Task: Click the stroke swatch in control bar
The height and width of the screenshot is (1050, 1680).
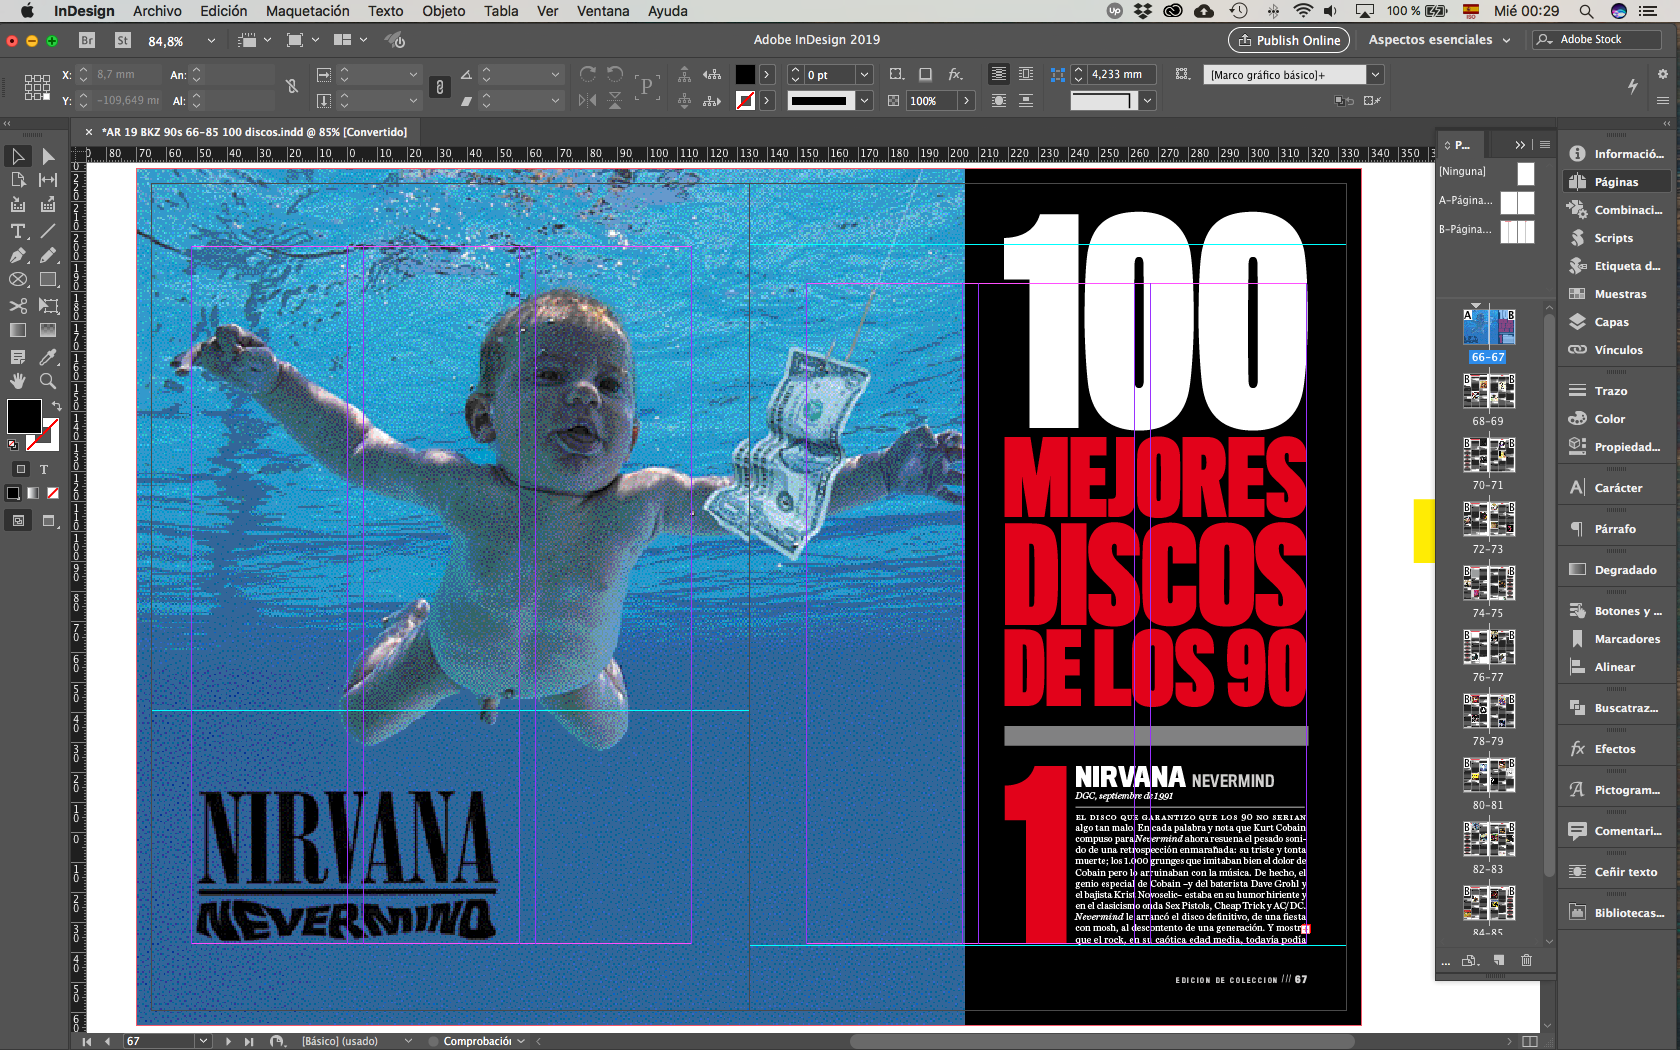Action: coord(745,100)
